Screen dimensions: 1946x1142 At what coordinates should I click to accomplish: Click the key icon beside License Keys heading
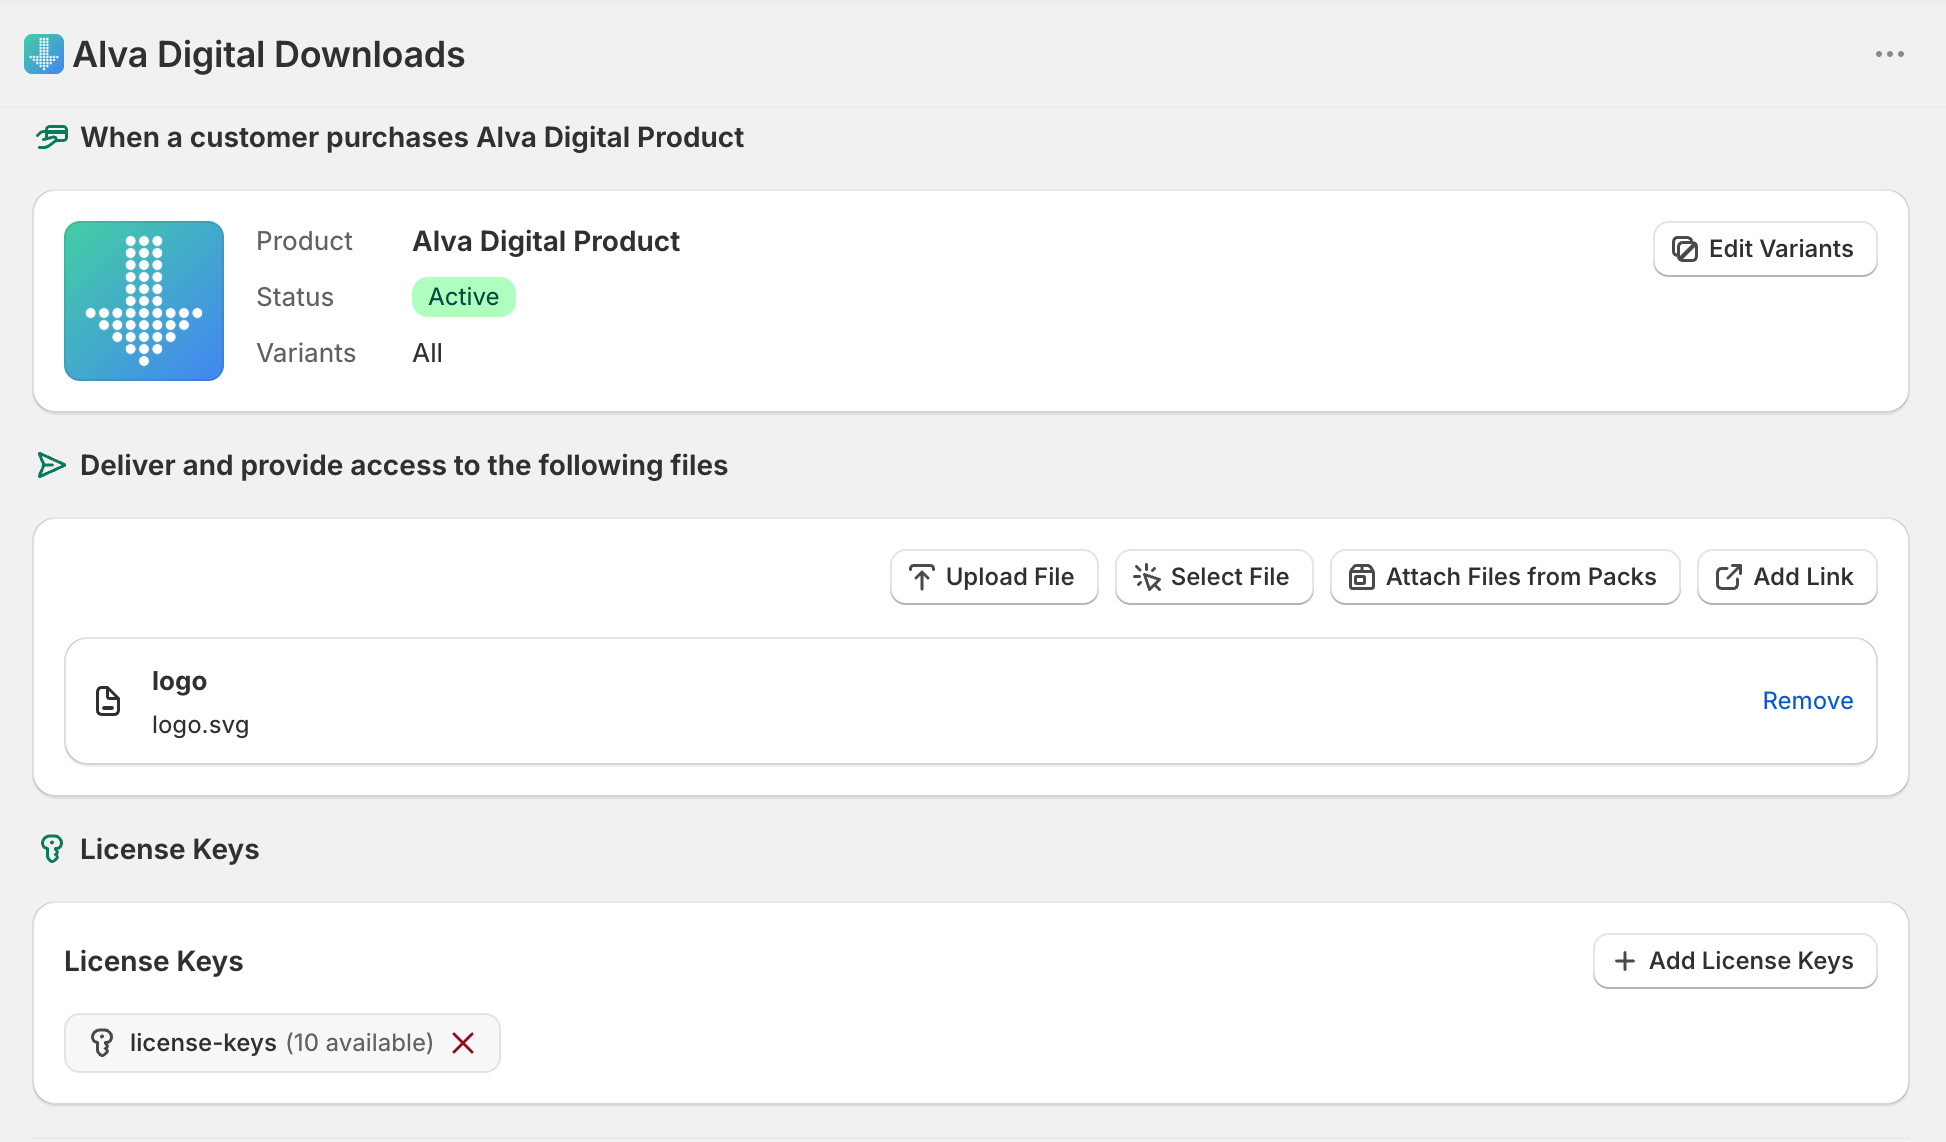(52, 849)
